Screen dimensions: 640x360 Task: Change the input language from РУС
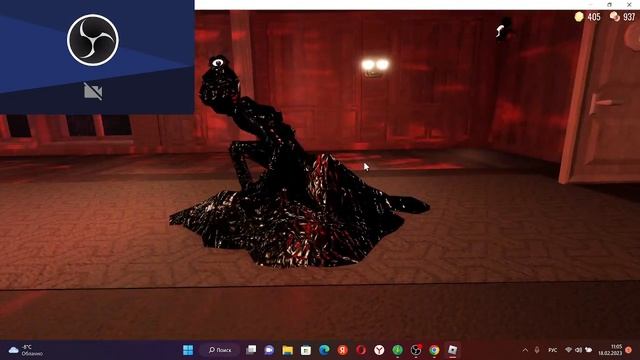[553, 350]
